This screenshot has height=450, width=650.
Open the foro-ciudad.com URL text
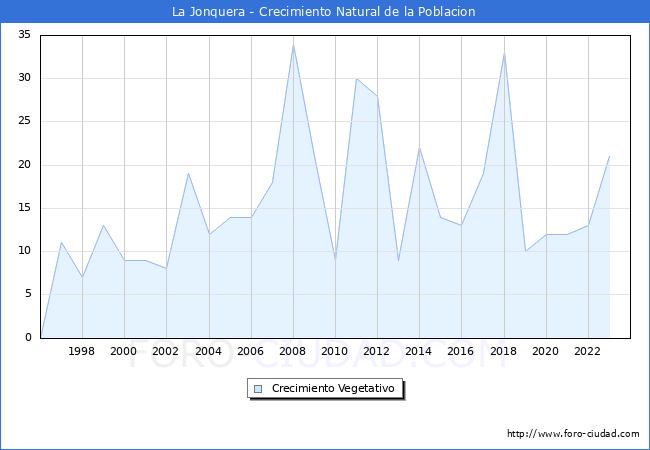point(573,433)
